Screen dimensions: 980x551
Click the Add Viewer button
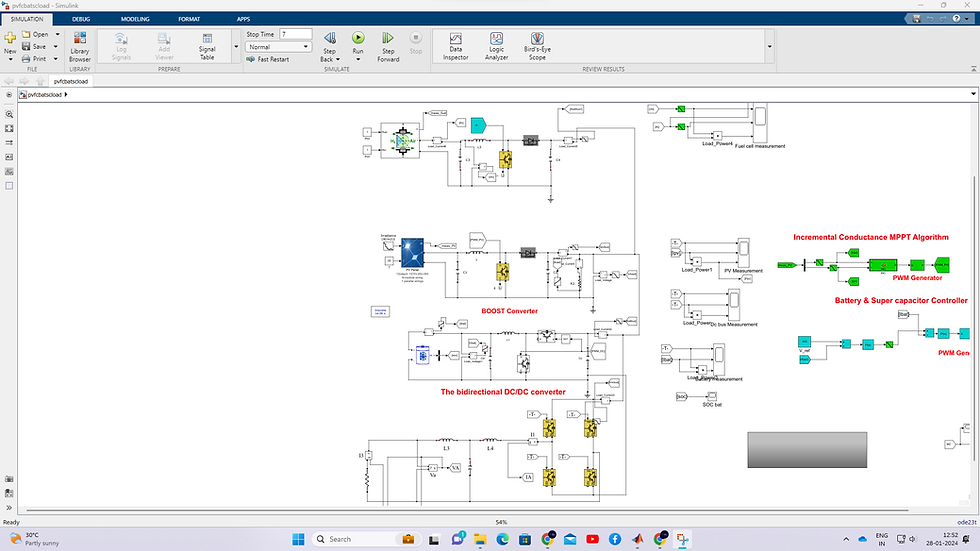[x=164, y=46]
